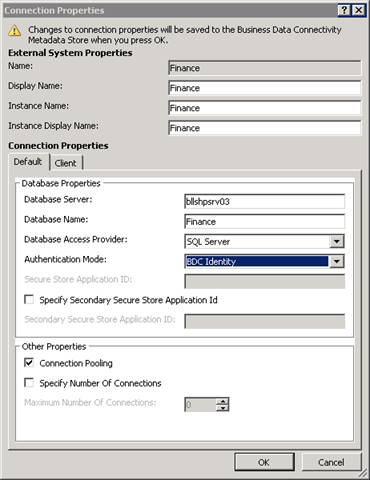The height and width of the screenshot is (480, 370).
Task: Uncheck the Connection Pooling checkbox
Action: click(x=29, y=363)
